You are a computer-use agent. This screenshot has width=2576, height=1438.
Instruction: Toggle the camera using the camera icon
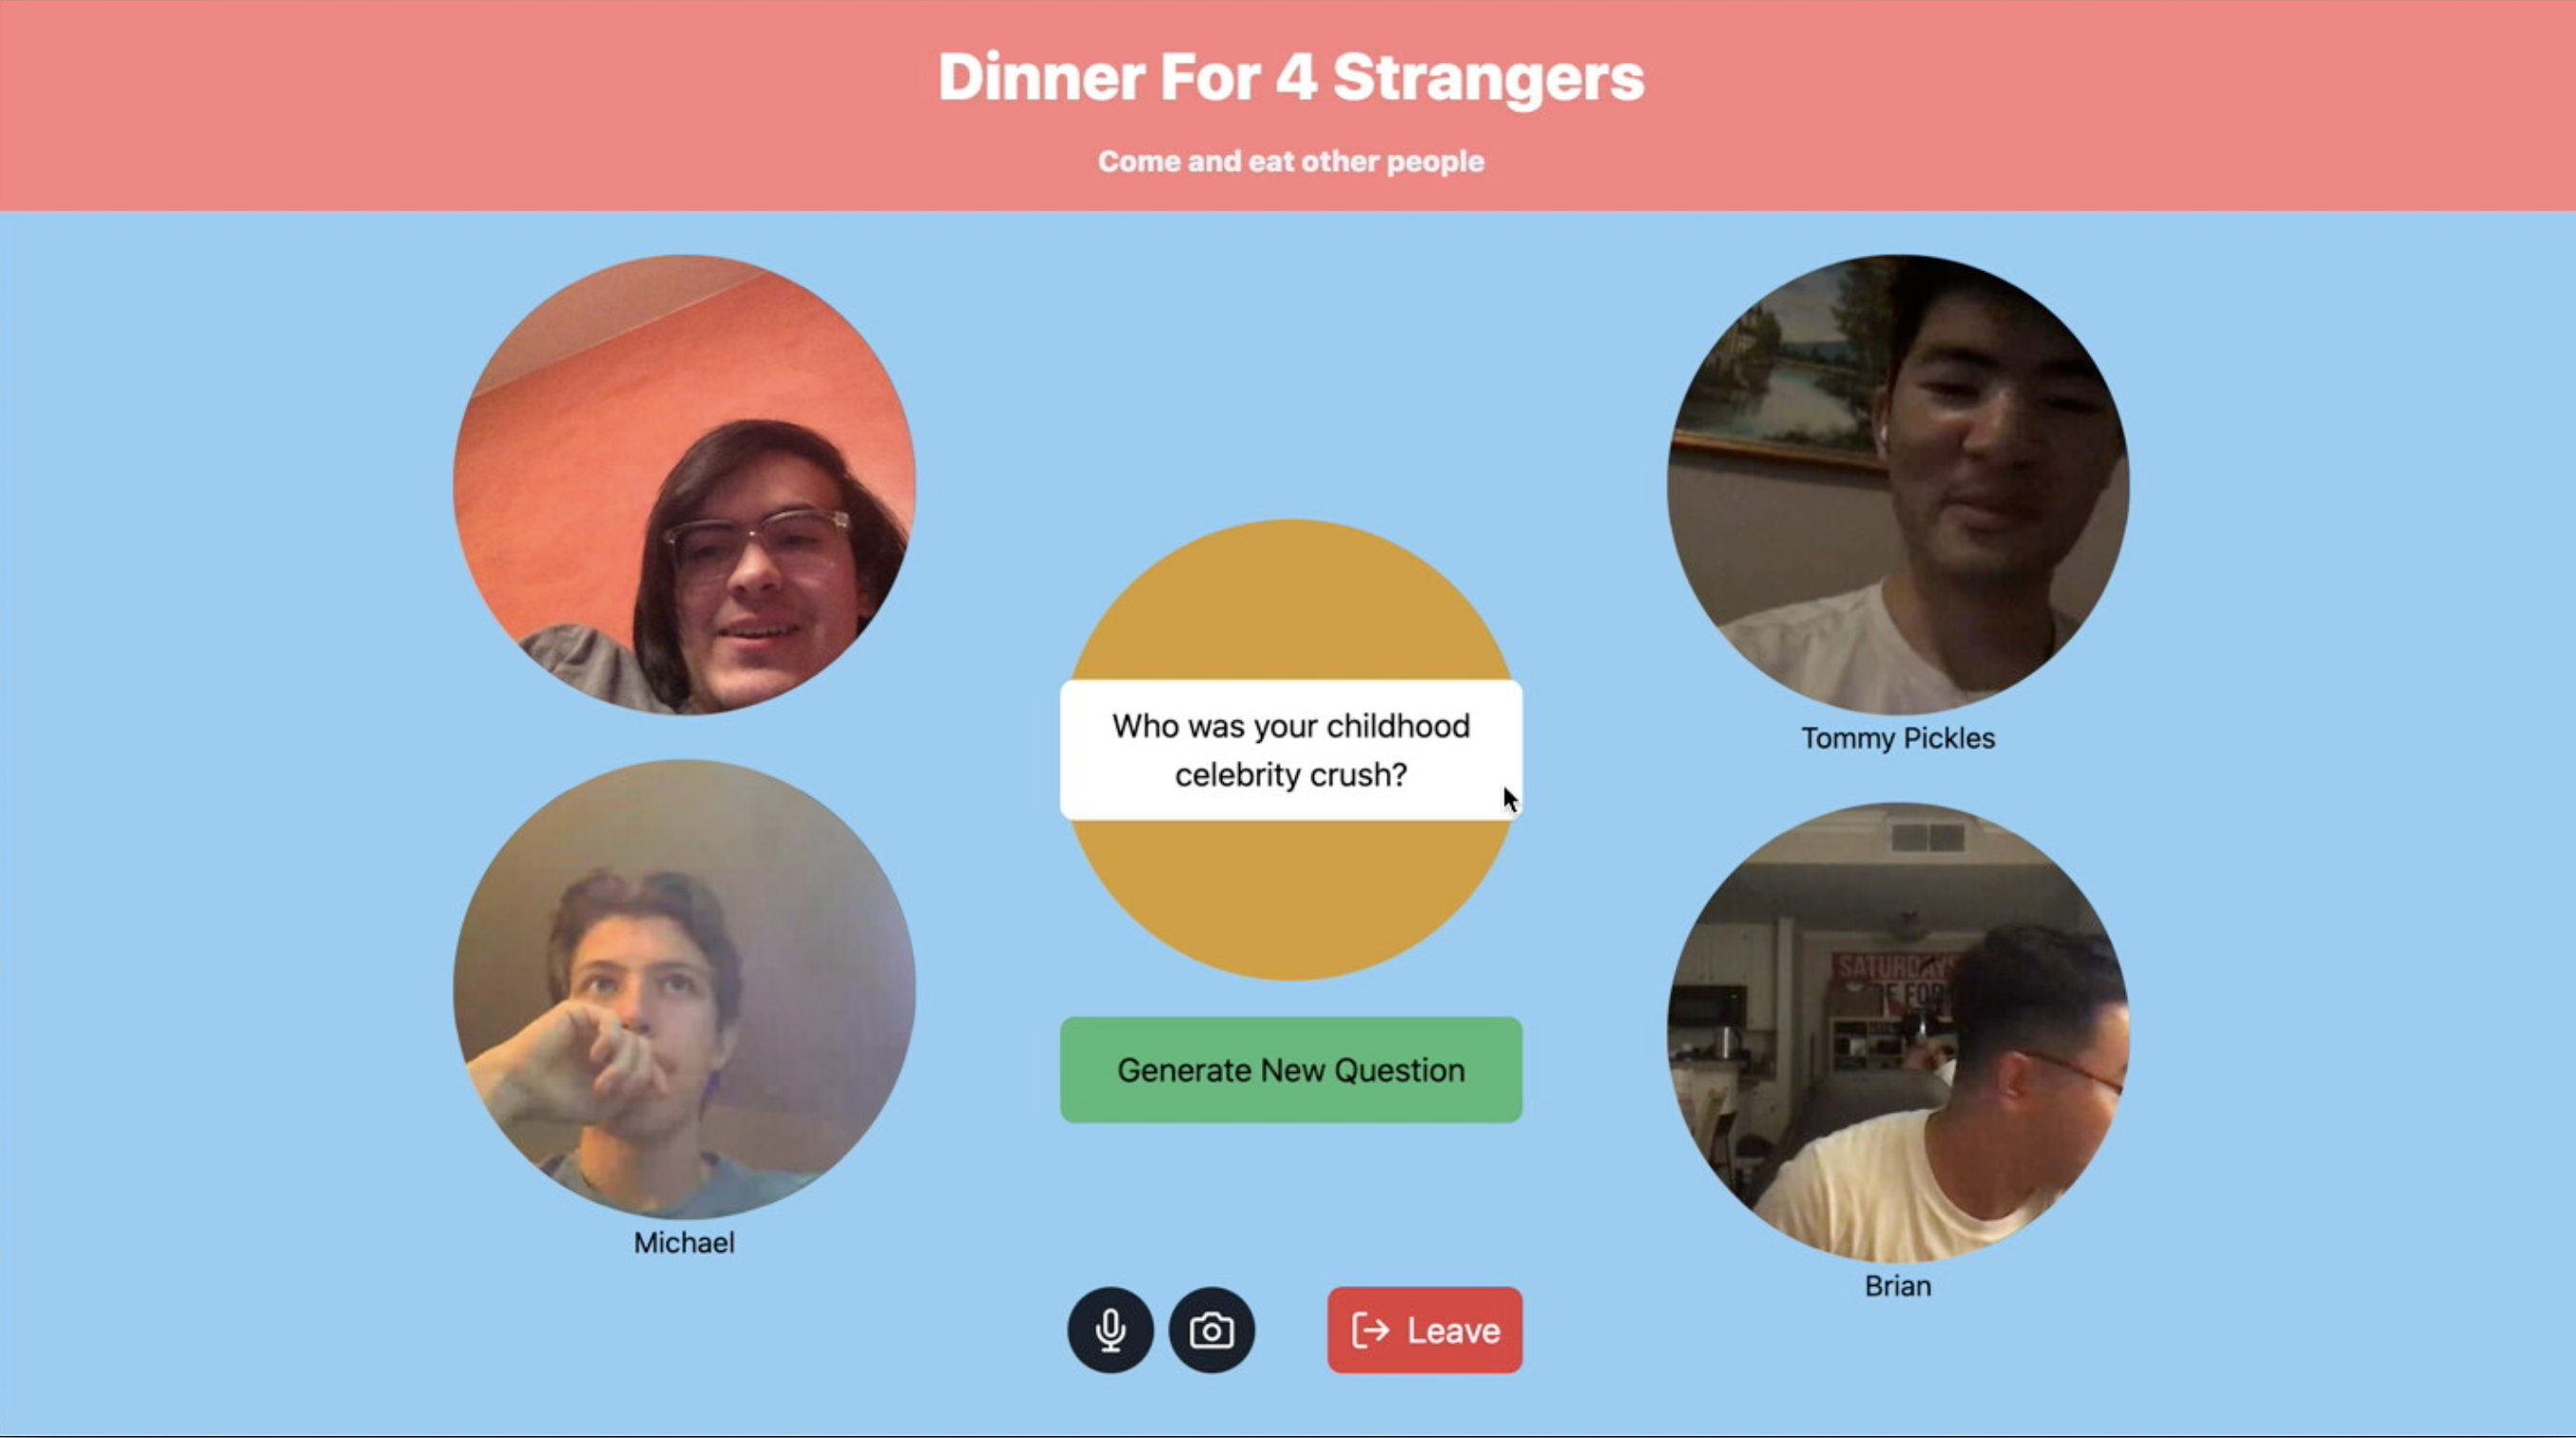click(1211, 1330)
